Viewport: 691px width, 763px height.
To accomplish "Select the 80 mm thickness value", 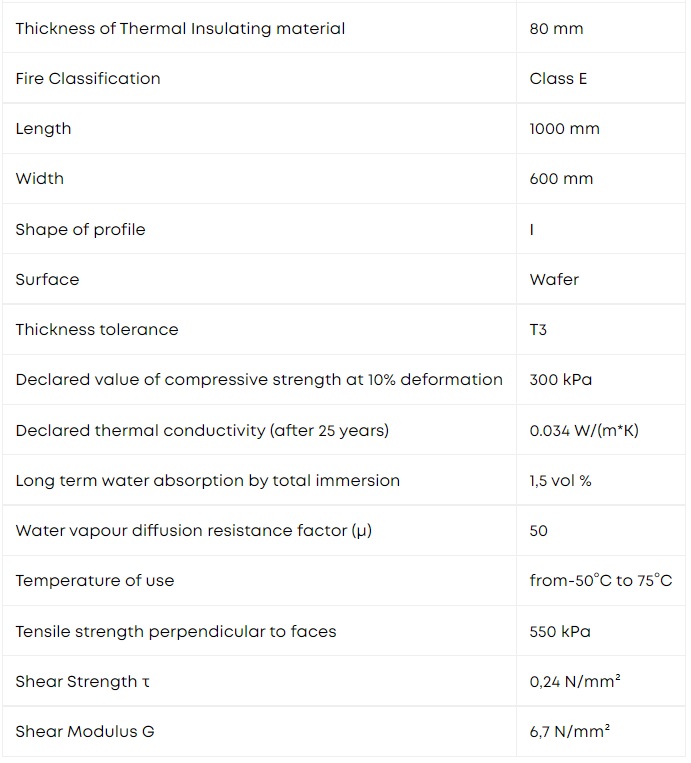I will [556, 29].
